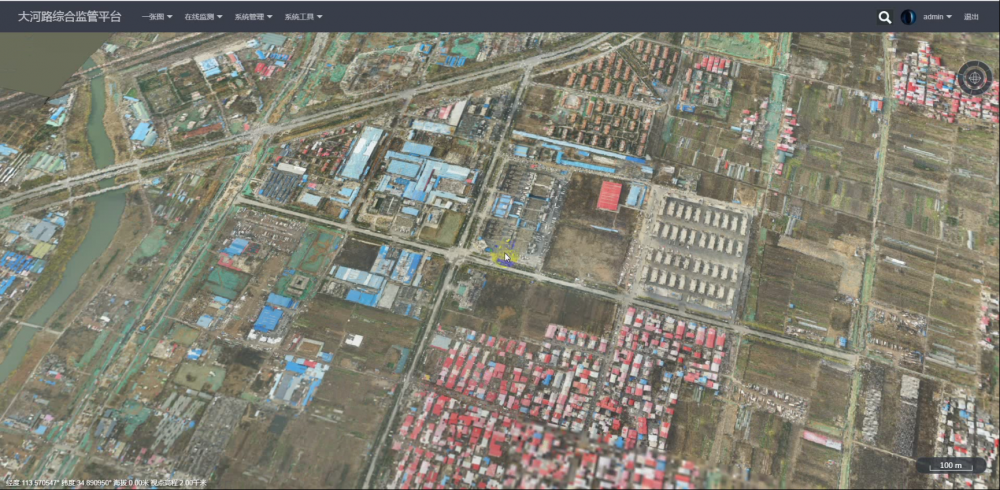Open the 一张图 menu
Image resolution: width=1000 pixels, height=490 pixels.
pos(156,17)
